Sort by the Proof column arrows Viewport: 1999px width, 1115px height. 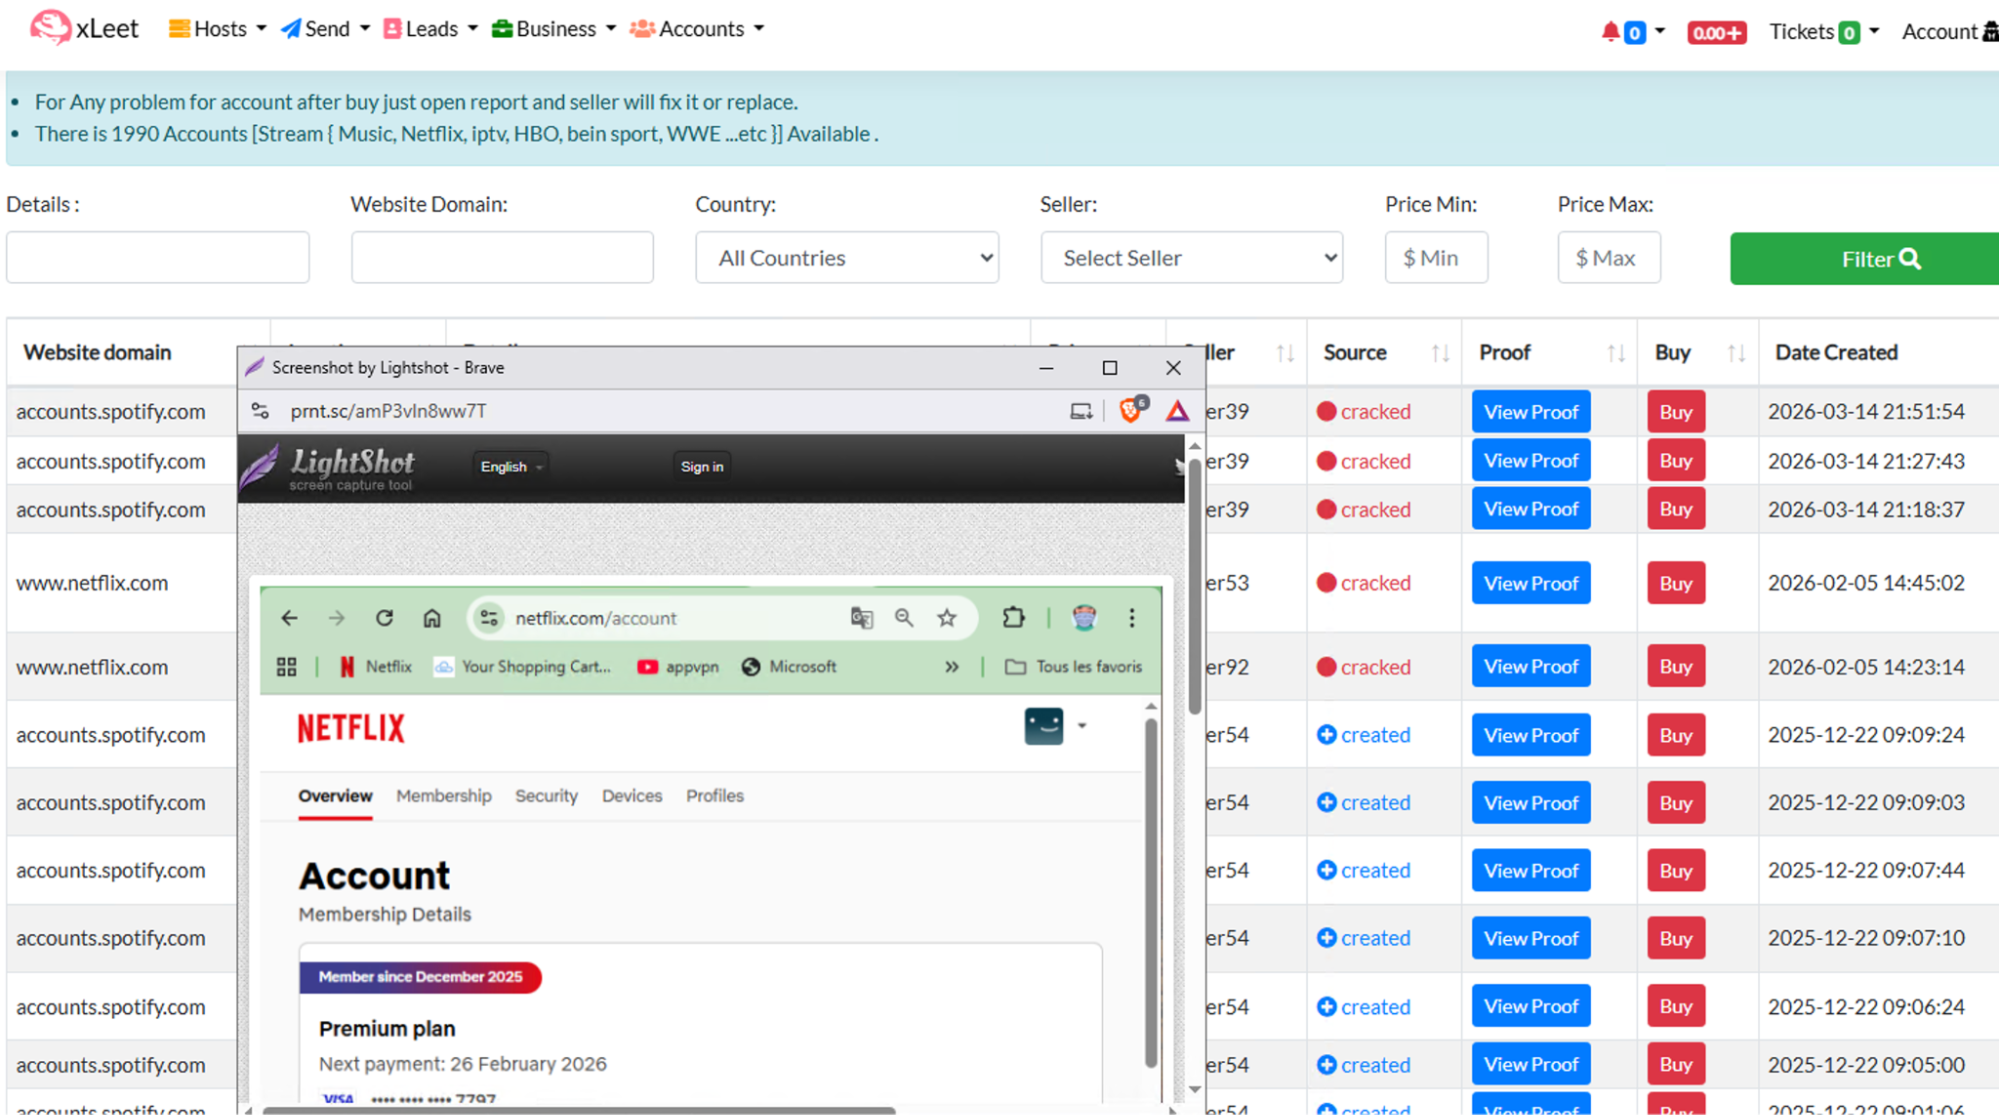pyautogui.click(x=1616, y=353)
